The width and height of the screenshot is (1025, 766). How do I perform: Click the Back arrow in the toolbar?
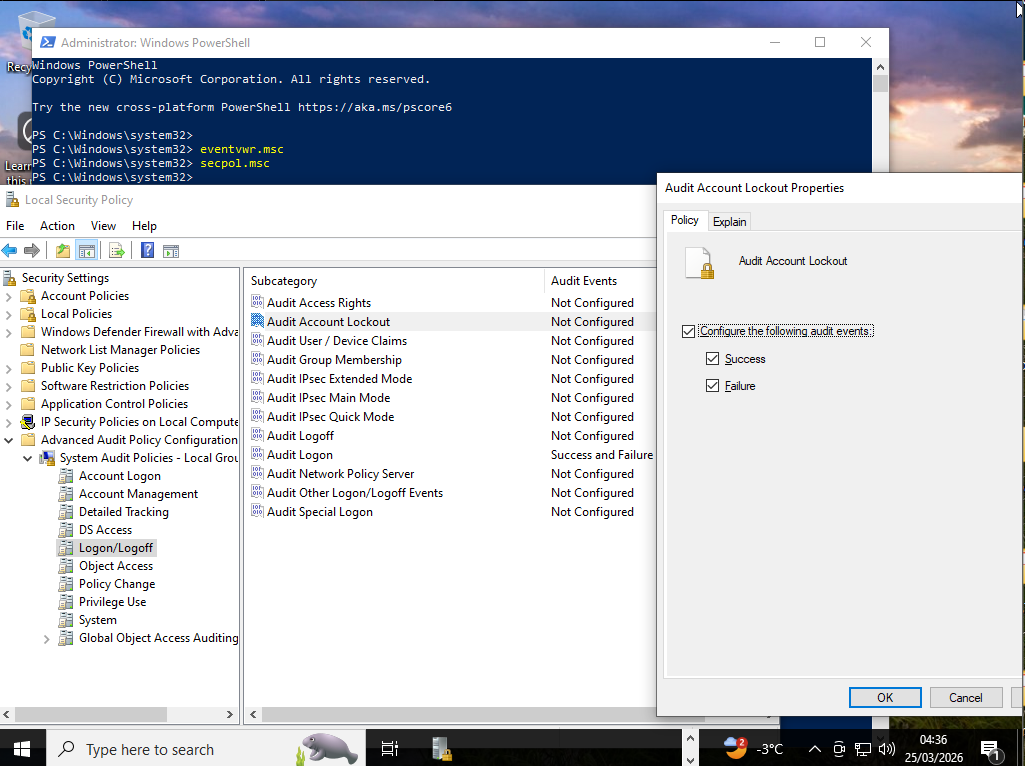10,251
